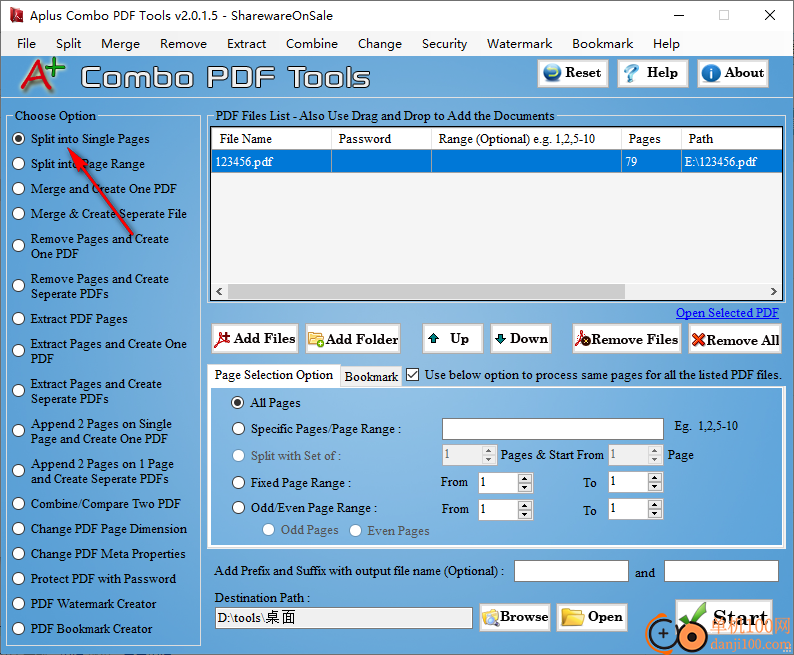Click the Destination Path field
794x655 pixels.
pyautogui.click(x=343, y=618)
